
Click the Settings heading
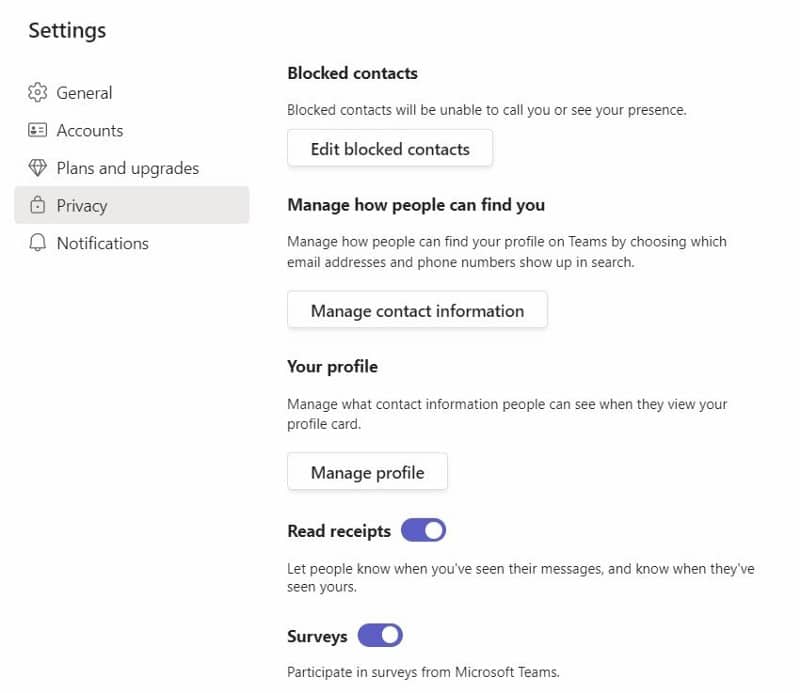point(66,31)
